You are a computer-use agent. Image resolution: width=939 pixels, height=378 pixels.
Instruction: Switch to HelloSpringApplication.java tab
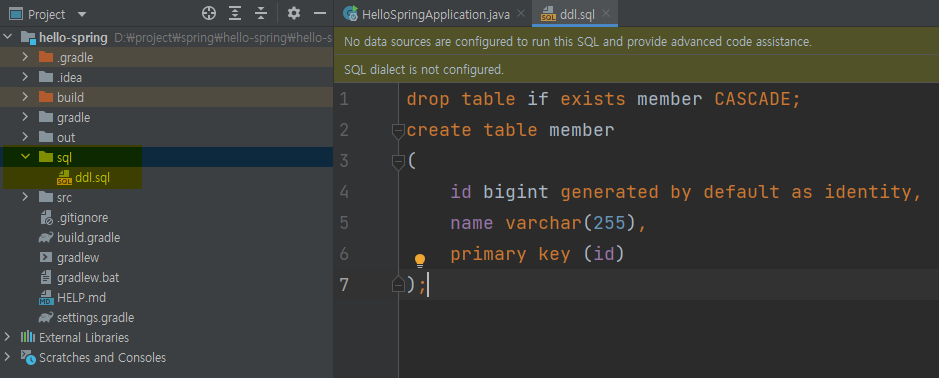(435, 14)
